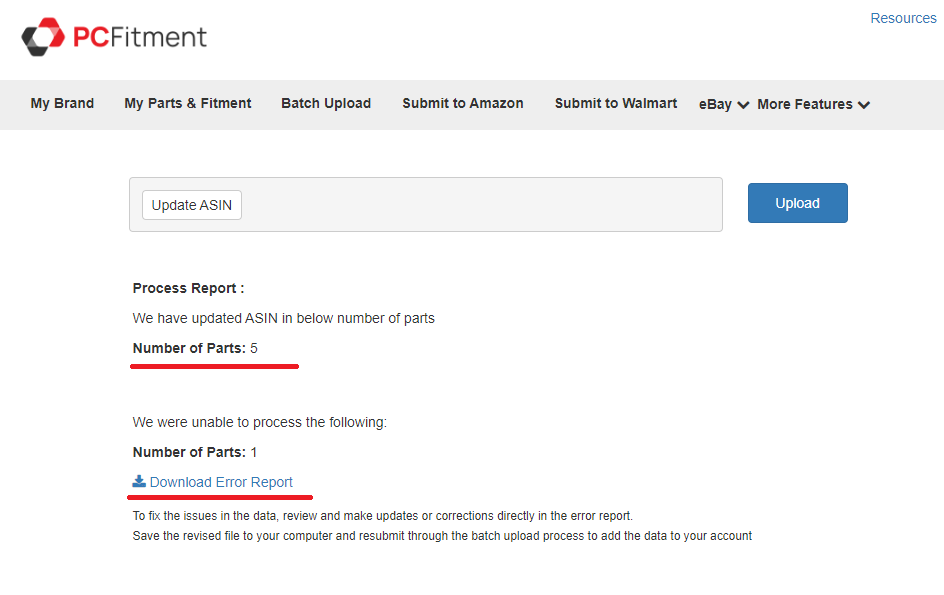944x595 pixels.
Task: Click the chevron arrow beside More Features
Action: pyautogui.click(x=864, y=105)
